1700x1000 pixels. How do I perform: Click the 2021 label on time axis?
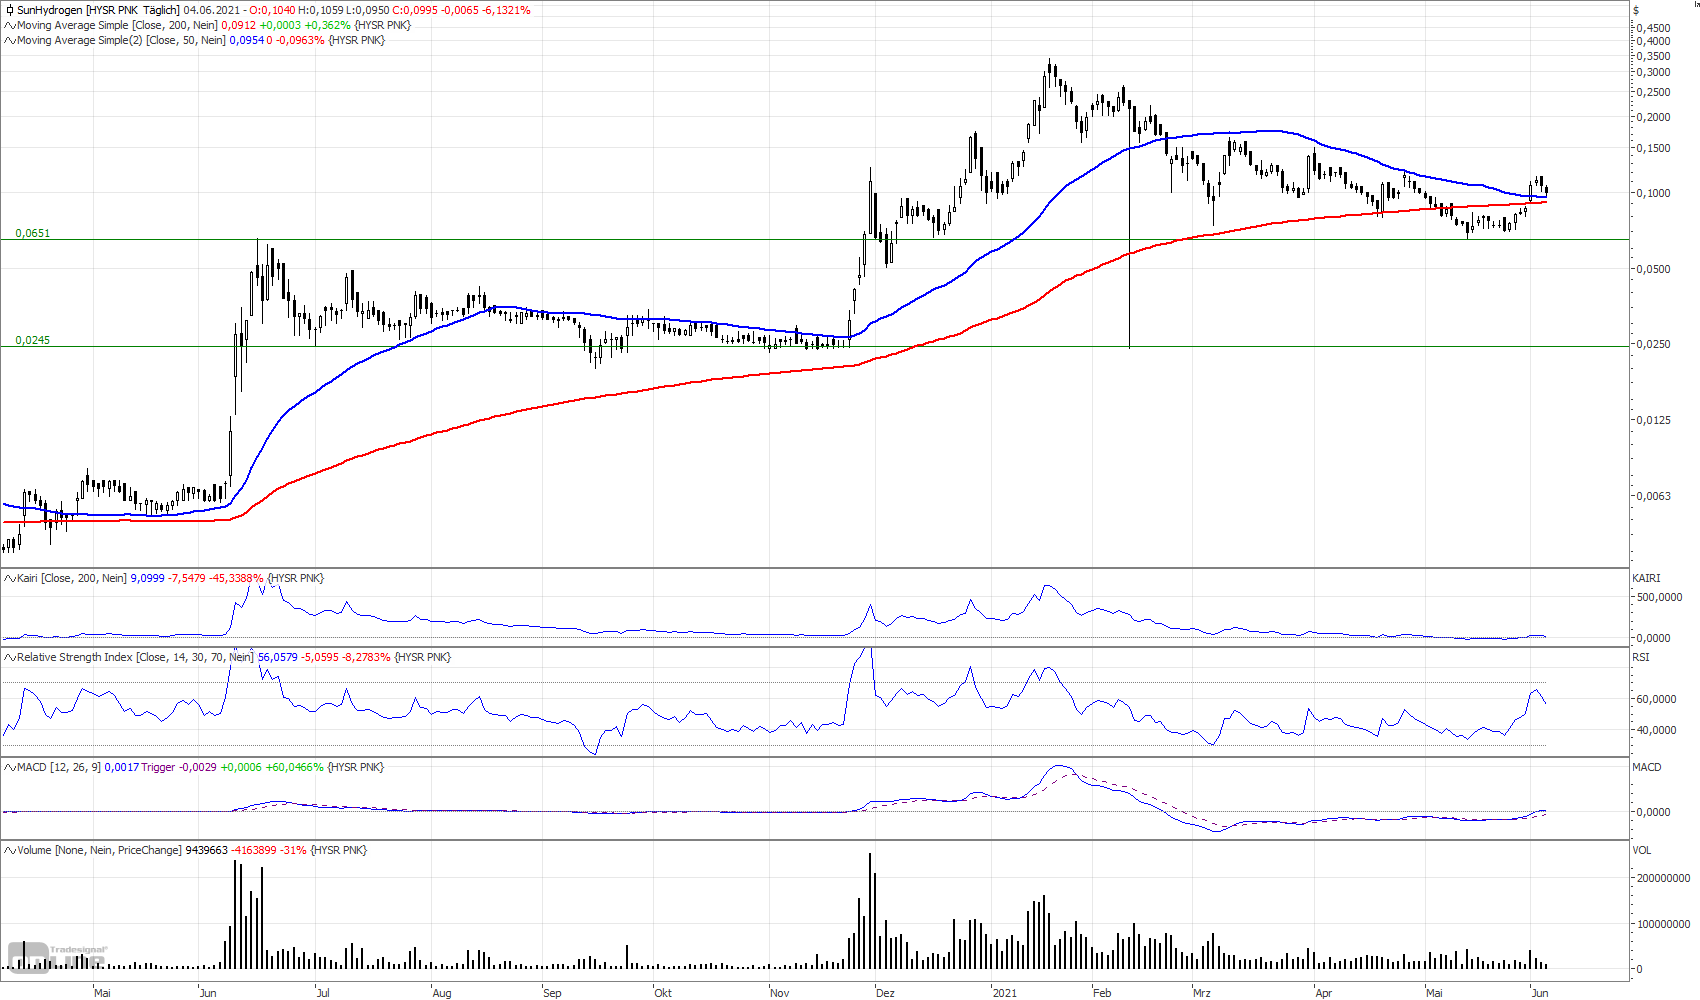click(1005, 993)
